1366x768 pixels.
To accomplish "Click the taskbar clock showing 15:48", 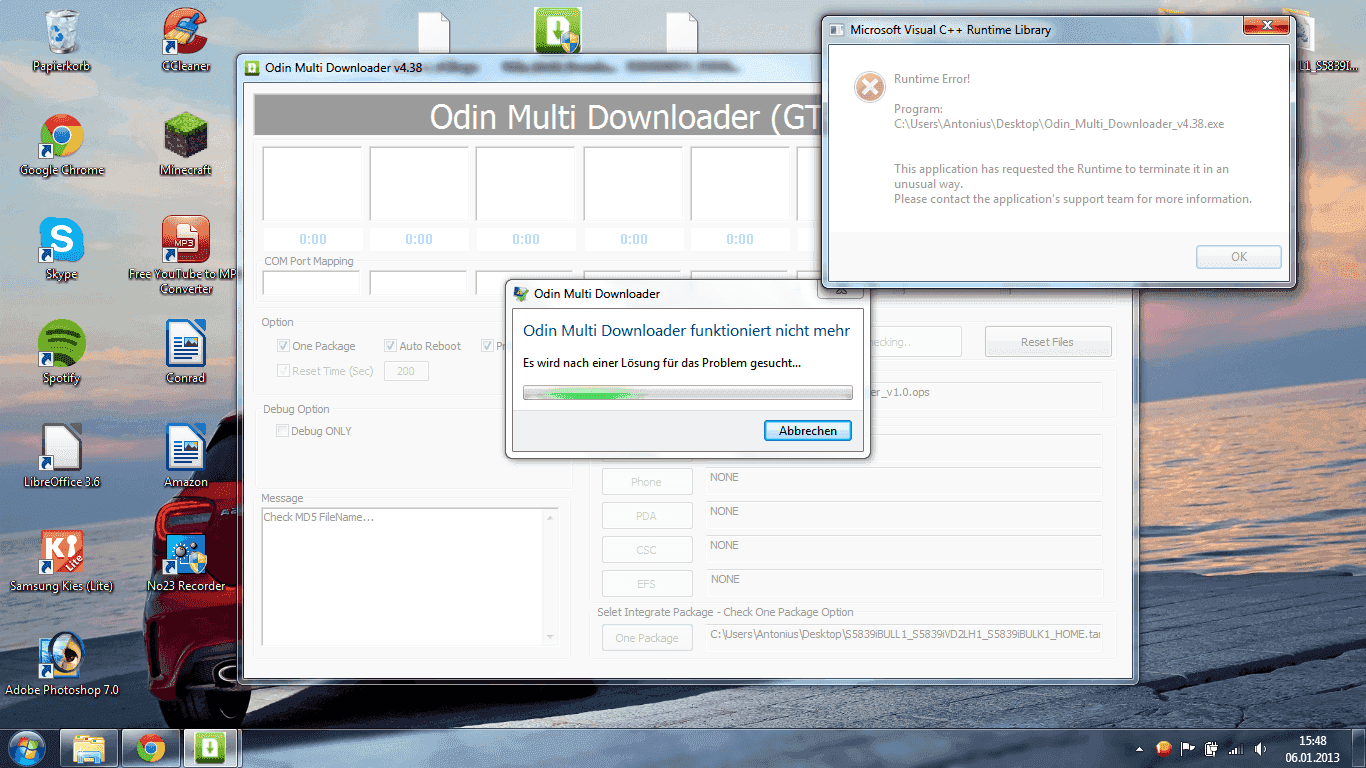I will click(1312, 749).
